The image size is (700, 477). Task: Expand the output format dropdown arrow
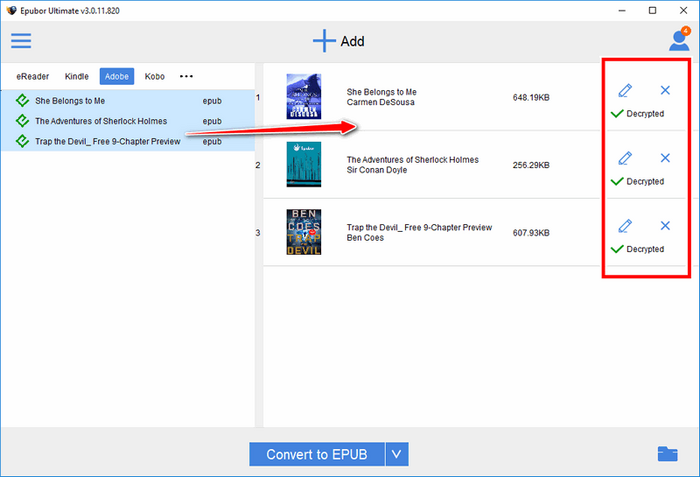[x=397, y=454]
